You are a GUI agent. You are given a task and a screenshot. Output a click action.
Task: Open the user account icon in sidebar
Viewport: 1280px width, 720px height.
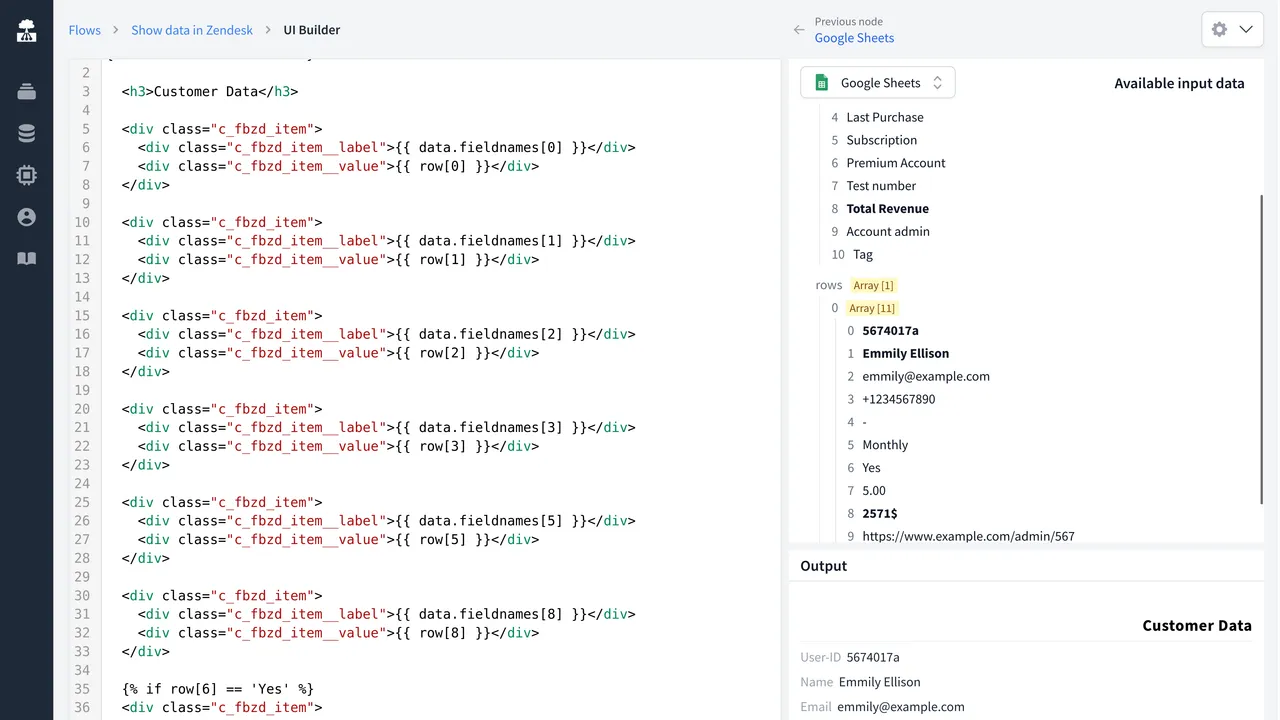pyautogui.click(x=27, y=217)
